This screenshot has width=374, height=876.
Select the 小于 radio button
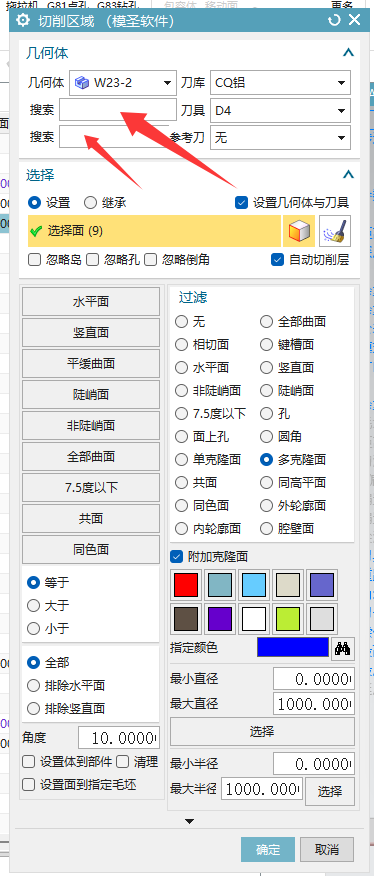click(x=34, y=629)
